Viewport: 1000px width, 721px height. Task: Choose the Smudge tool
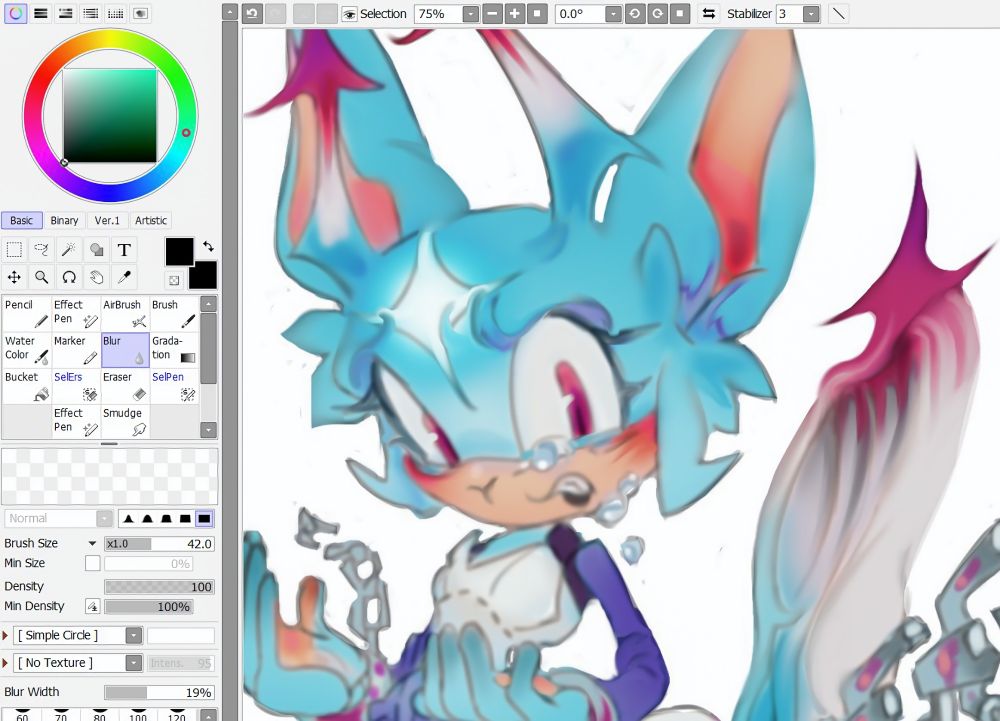coord(125,421)
